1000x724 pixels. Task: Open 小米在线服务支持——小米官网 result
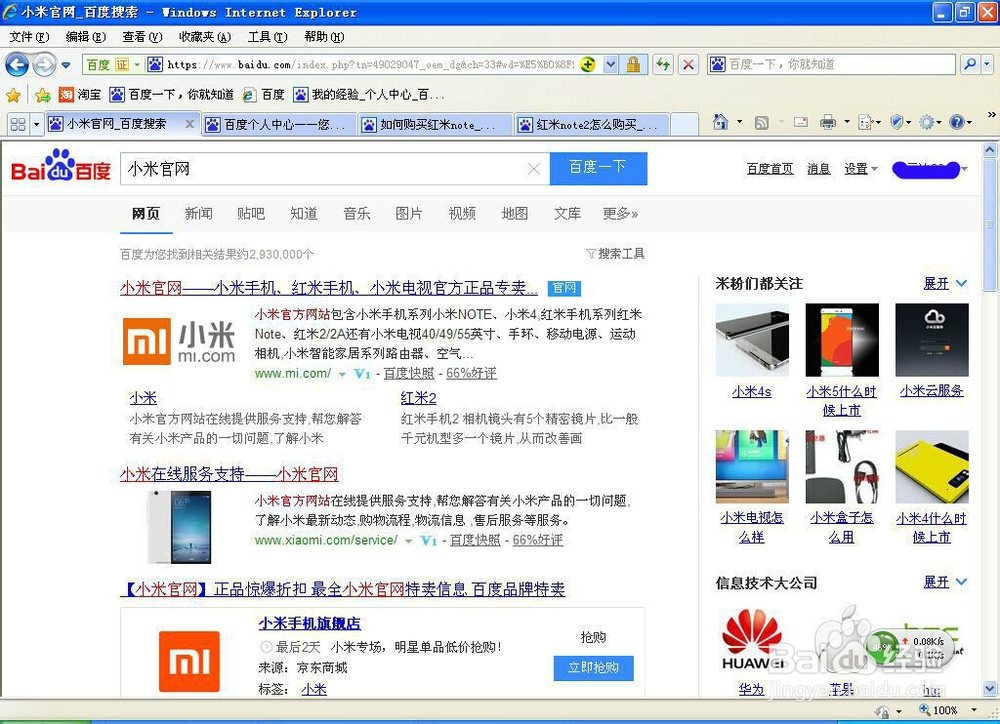[230, 475]
